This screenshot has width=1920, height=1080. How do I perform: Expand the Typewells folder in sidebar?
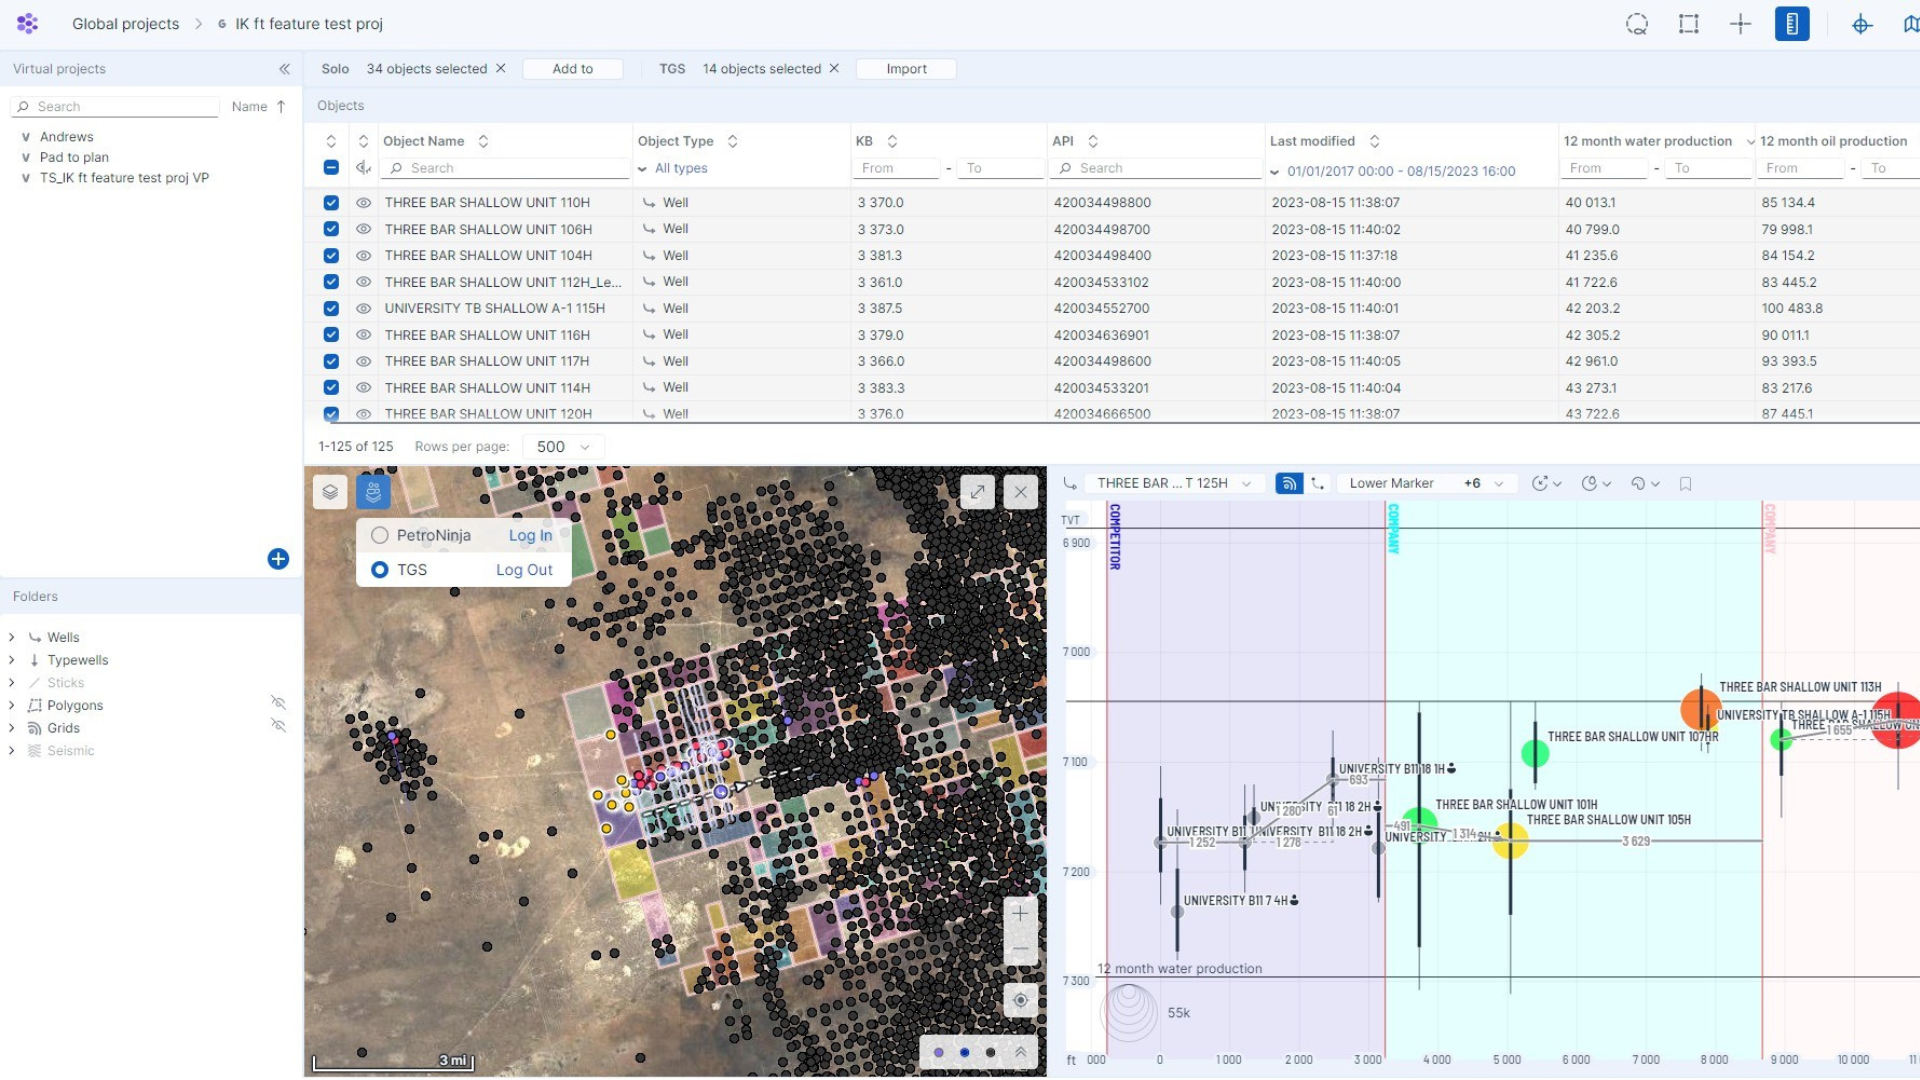point(12,659)
